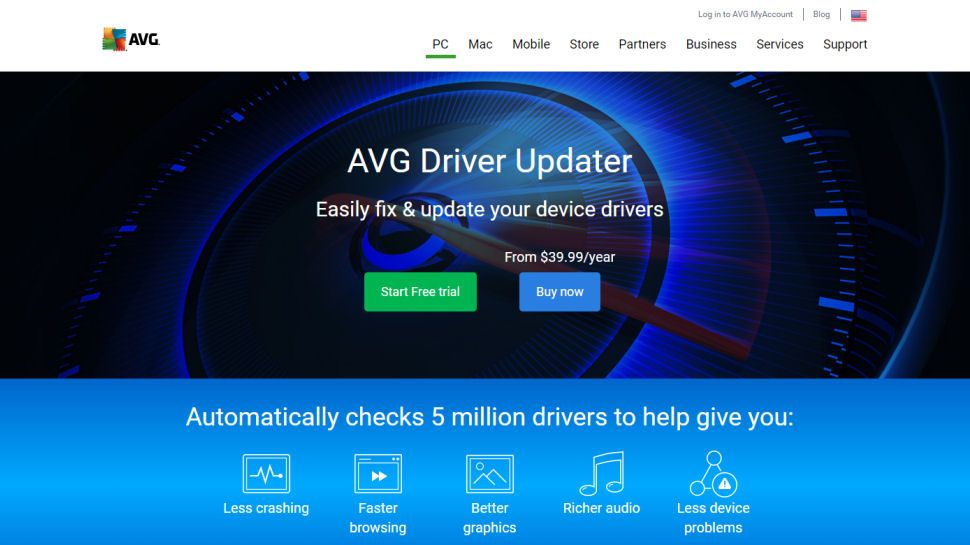Click the Start Free trial button
The width and height of the screenshot is (970, 545).
coord(420,292)
